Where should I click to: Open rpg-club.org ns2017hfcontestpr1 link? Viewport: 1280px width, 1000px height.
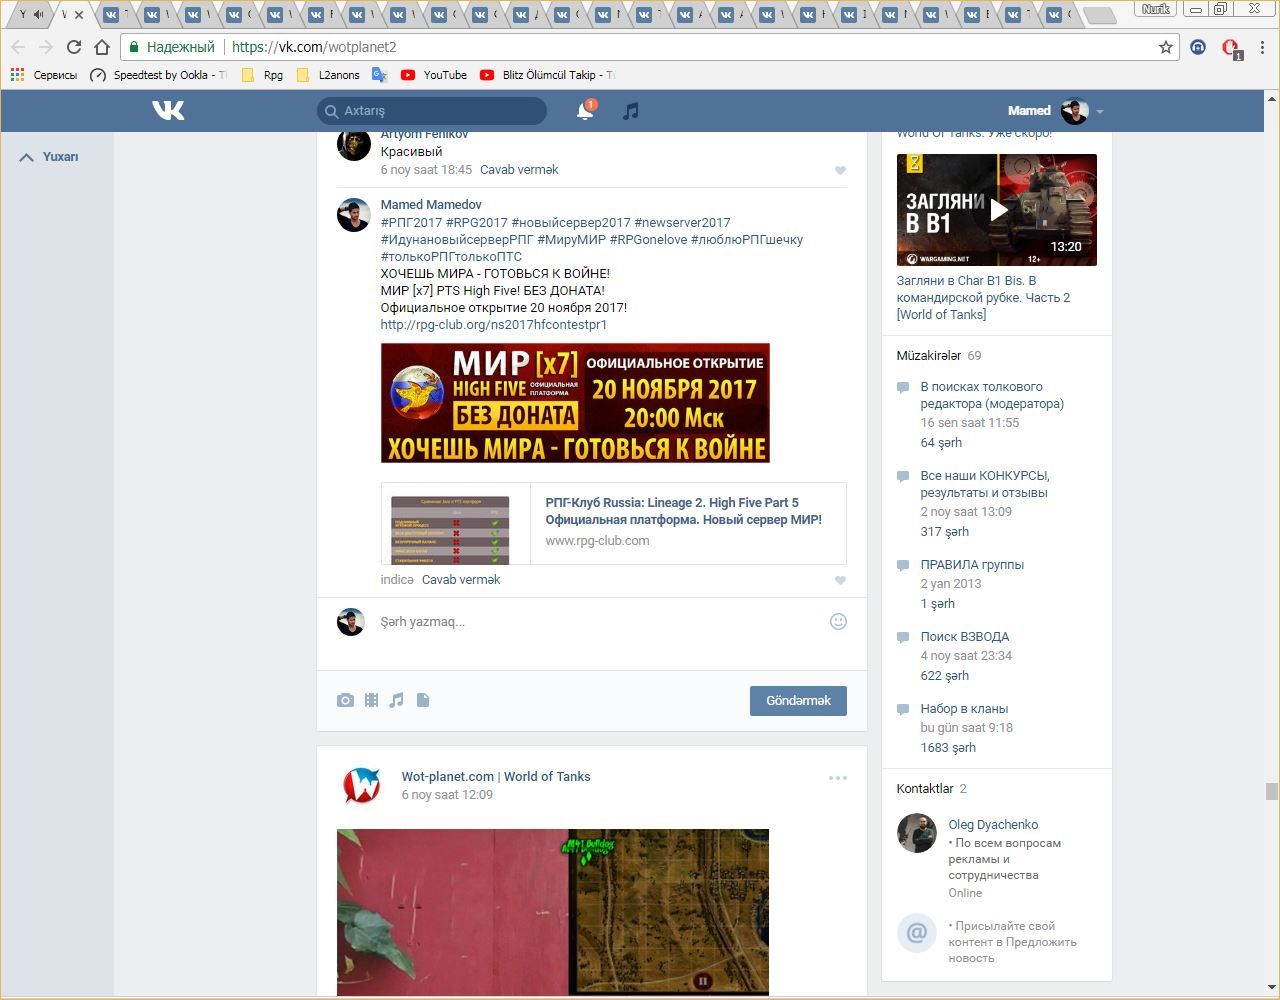coord(494,325)
